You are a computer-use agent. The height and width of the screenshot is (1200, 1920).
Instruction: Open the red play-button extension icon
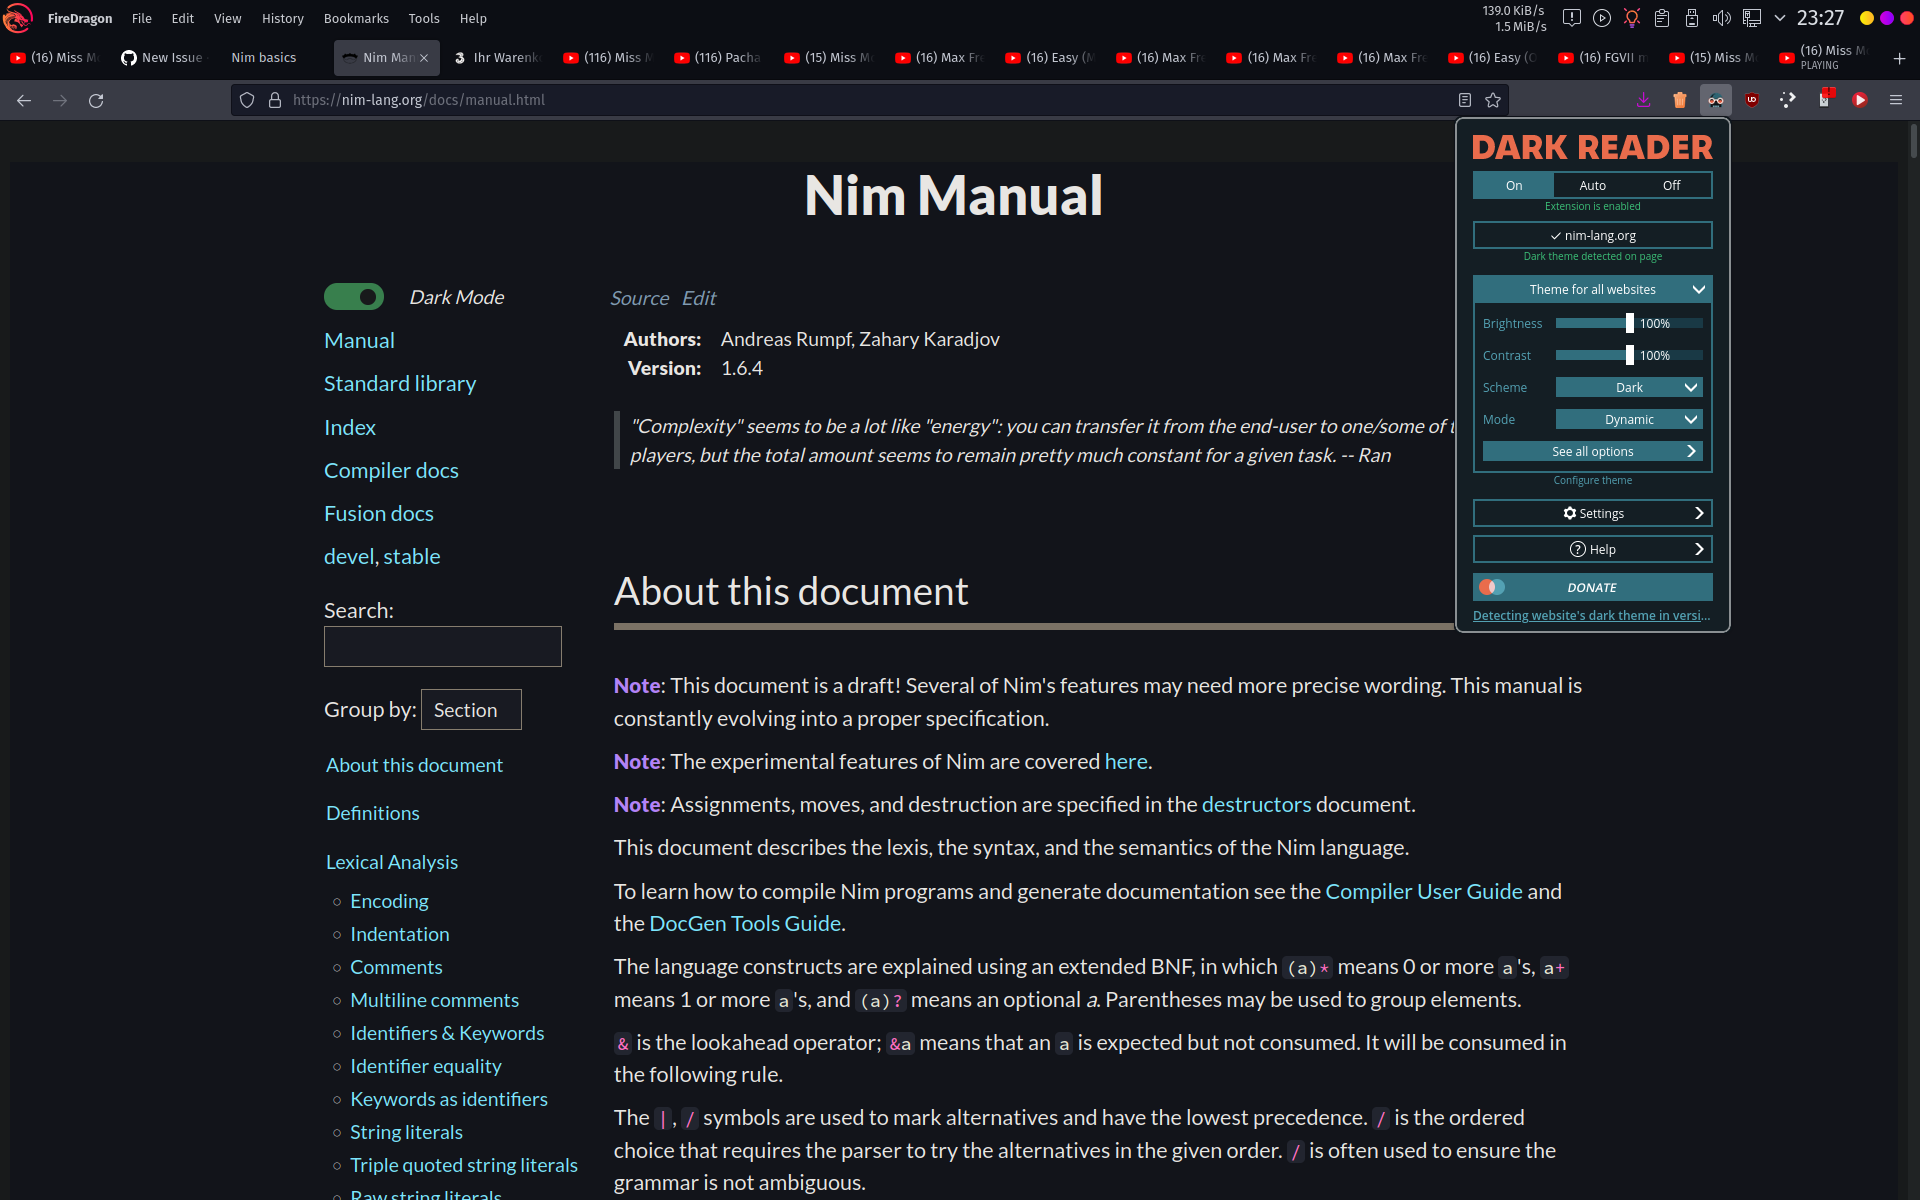point(1859,100)
